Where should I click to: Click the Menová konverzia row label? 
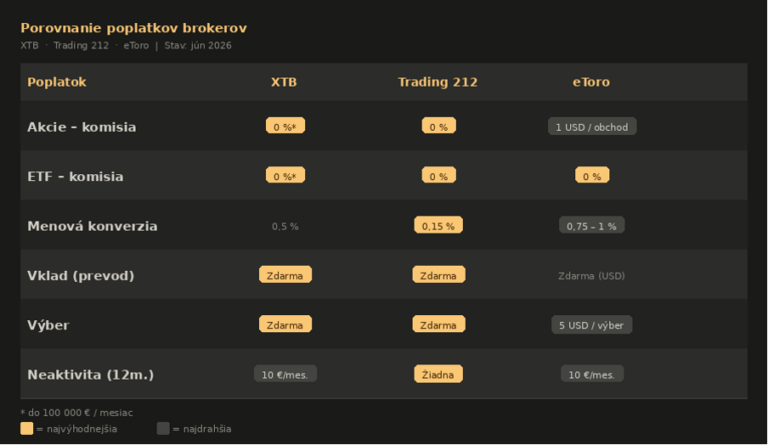coord(92,226)
